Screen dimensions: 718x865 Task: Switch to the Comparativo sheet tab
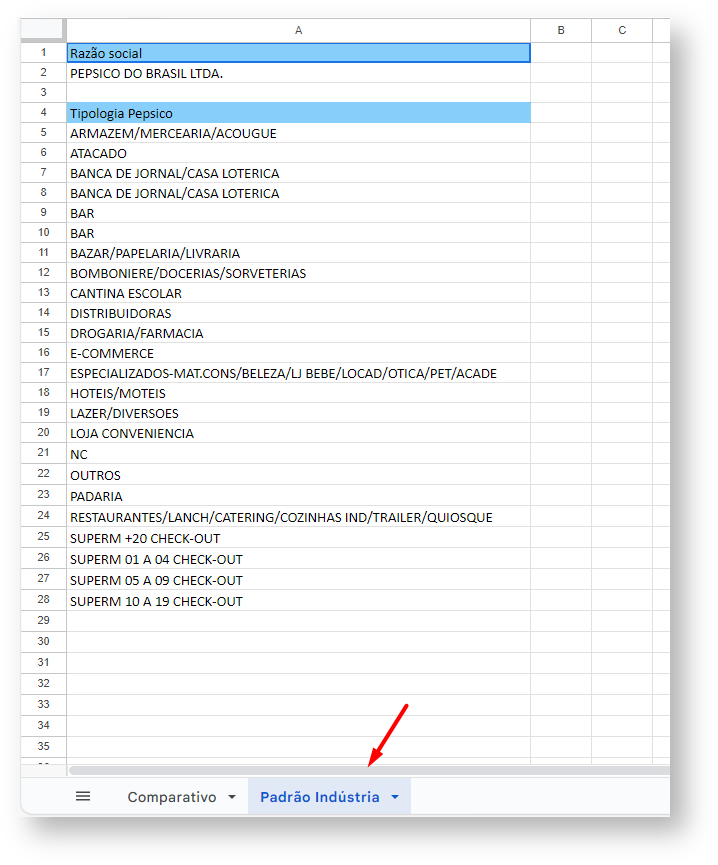click(x=172, y=797)
